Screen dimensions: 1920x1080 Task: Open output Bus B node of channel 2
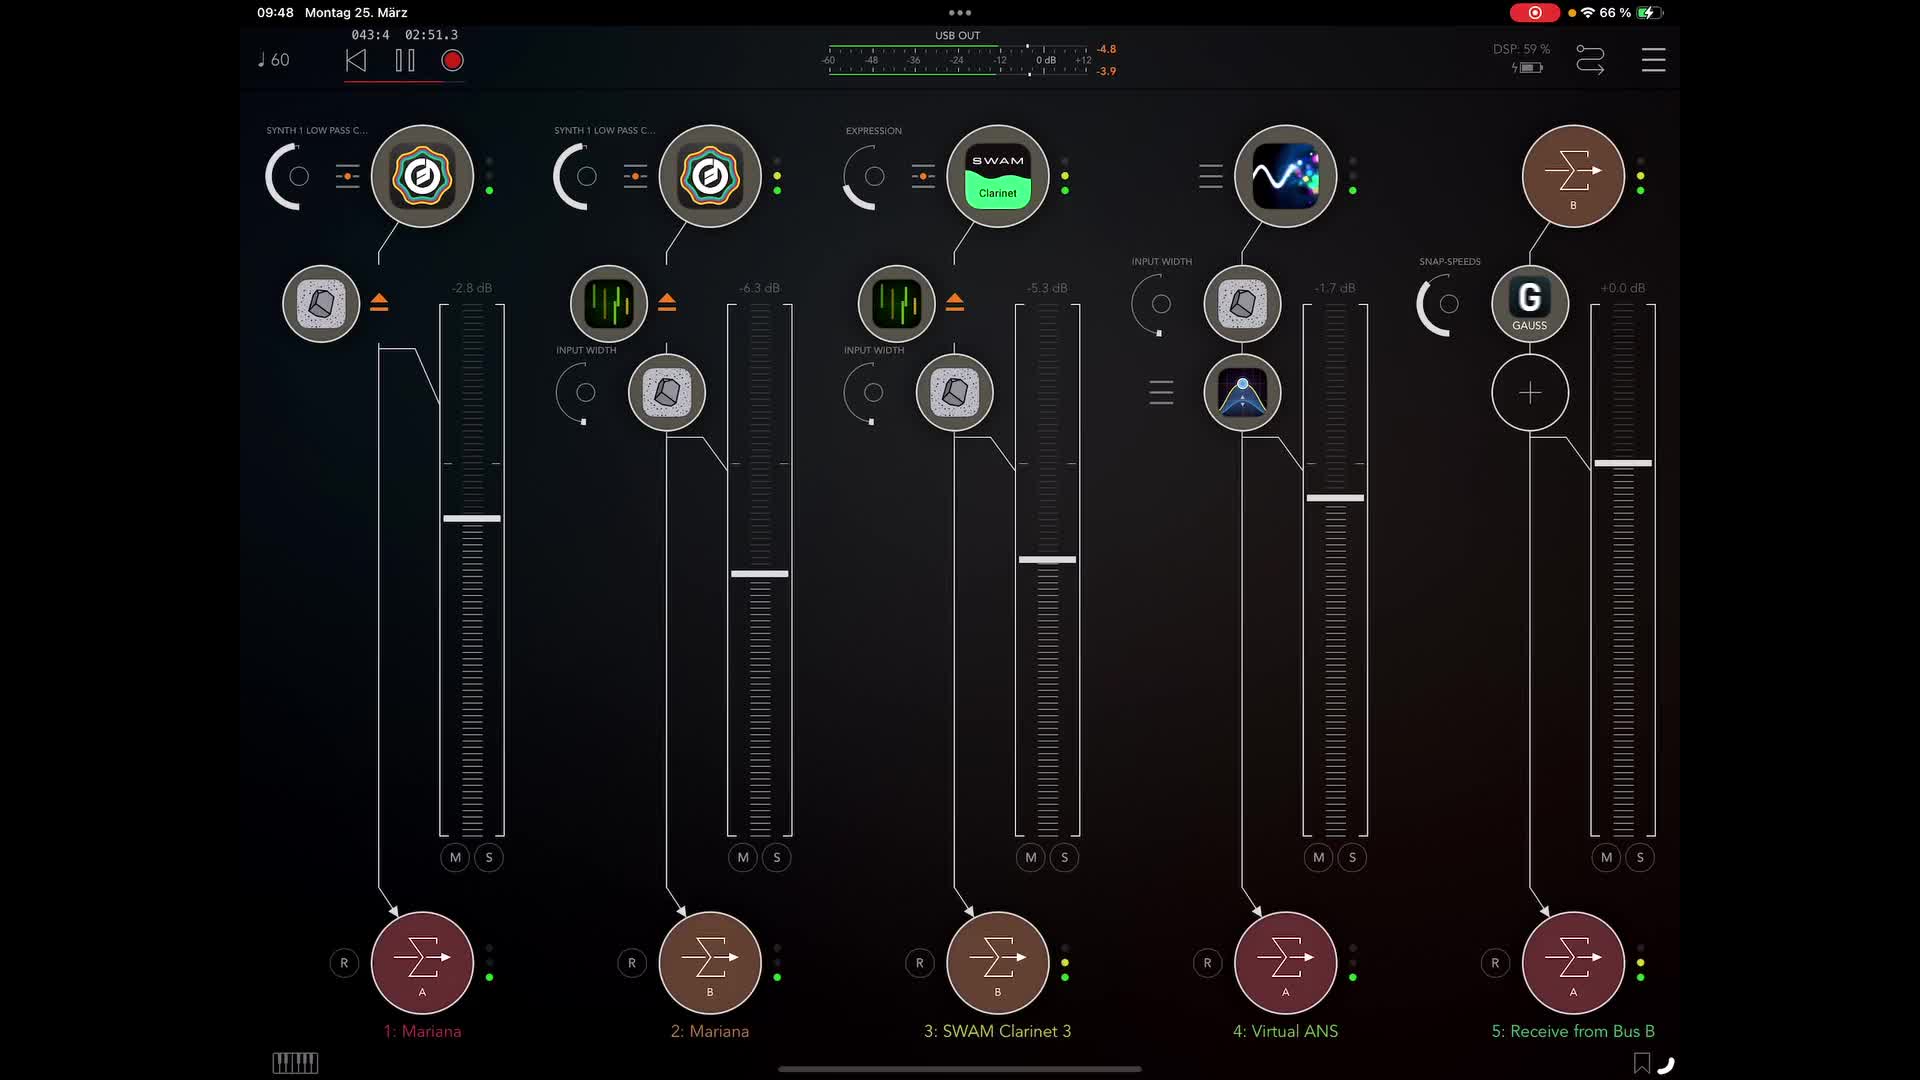(710, 963)
